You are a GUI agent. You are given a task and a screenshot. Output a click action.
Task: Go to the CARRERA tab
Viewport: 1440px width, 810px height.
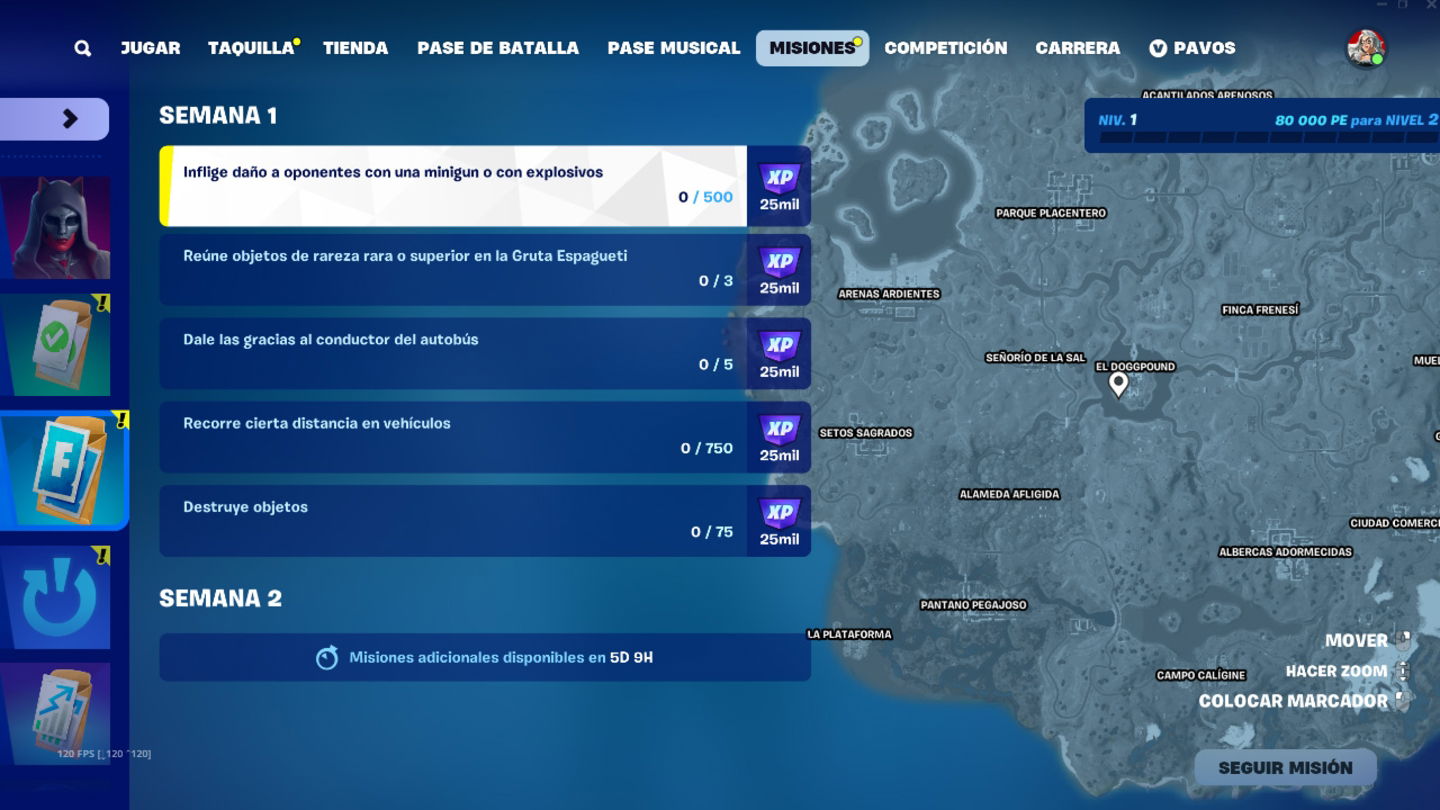click(1078, 48)
